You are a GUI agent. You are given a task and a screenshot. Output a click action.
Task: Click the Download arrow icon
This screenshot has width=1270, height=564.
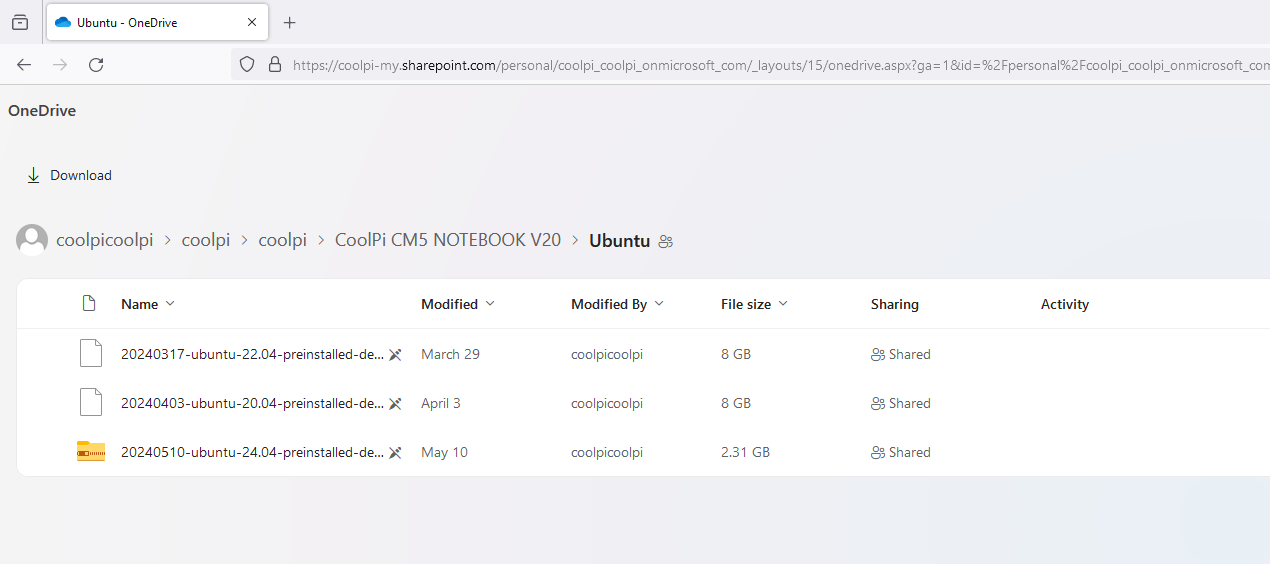(33, 175)
